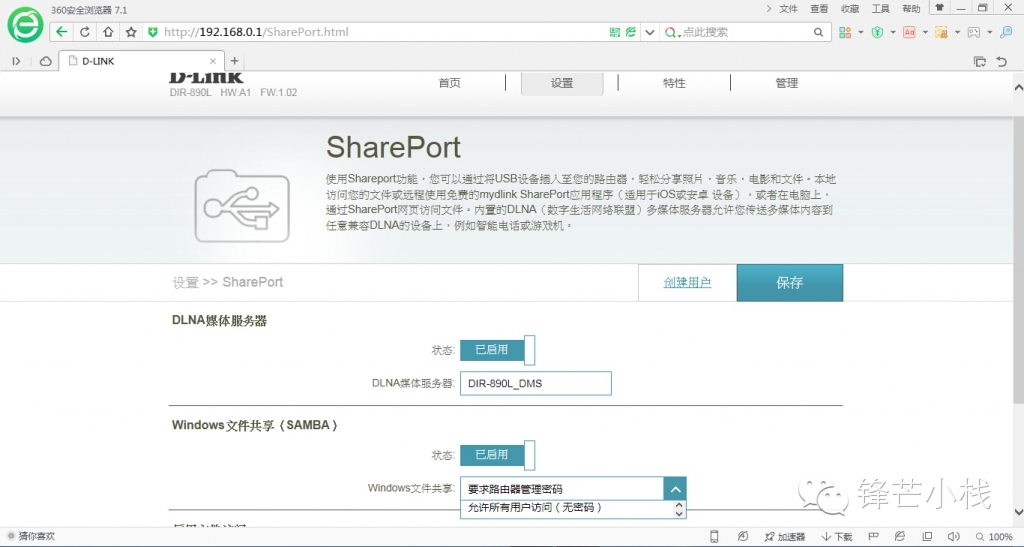
Task: Click 猜你喜欢 in the status bar
Action: (x=36, y=537)
